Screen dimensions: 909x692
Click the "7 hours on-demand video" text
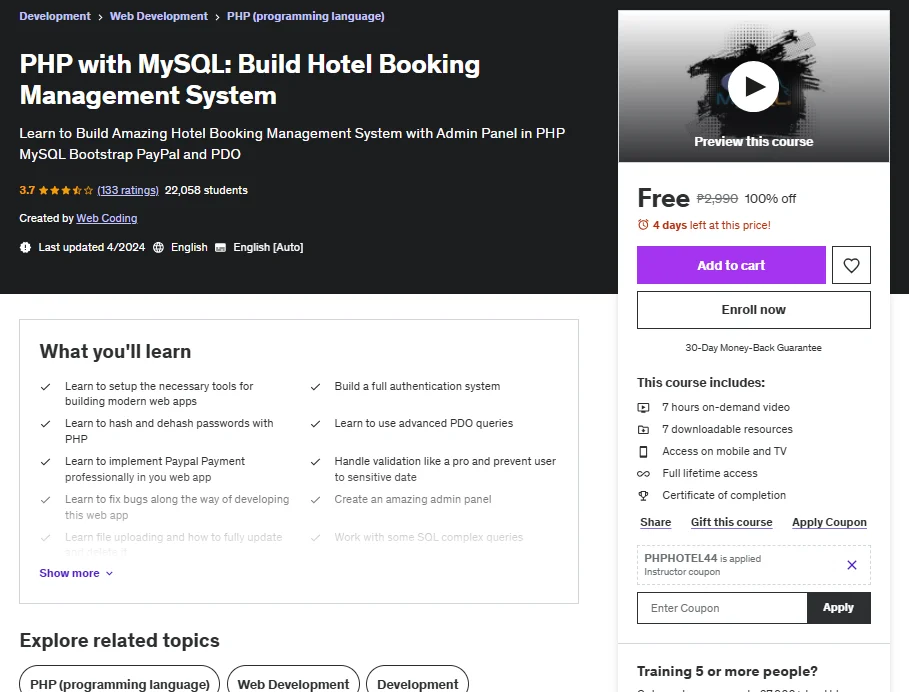[726, 407]
